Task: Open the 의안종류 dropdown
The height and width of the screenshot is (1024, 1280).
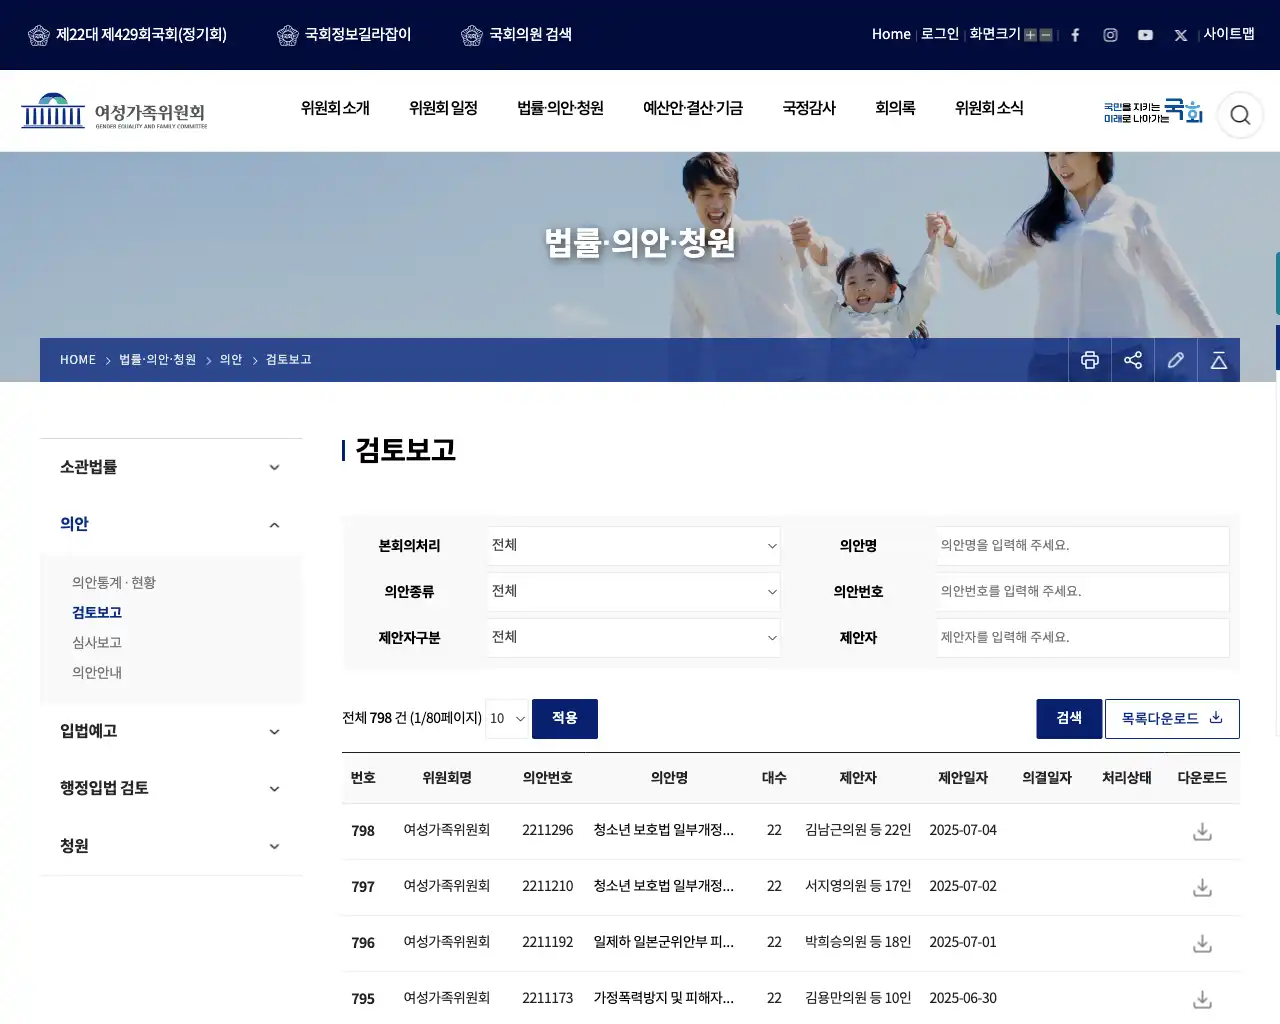Action: point(634,592)
